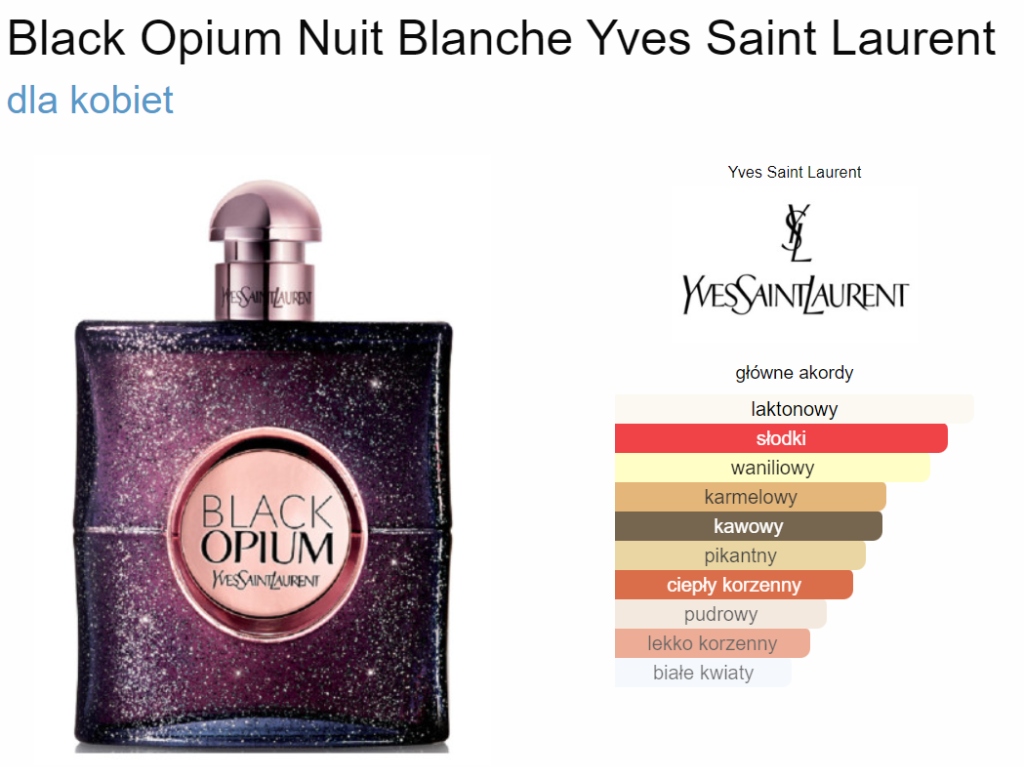This screenshot has width=1024, height=767.
Task: Click the 'główne akordy' heading
Action: click(794, 372)
